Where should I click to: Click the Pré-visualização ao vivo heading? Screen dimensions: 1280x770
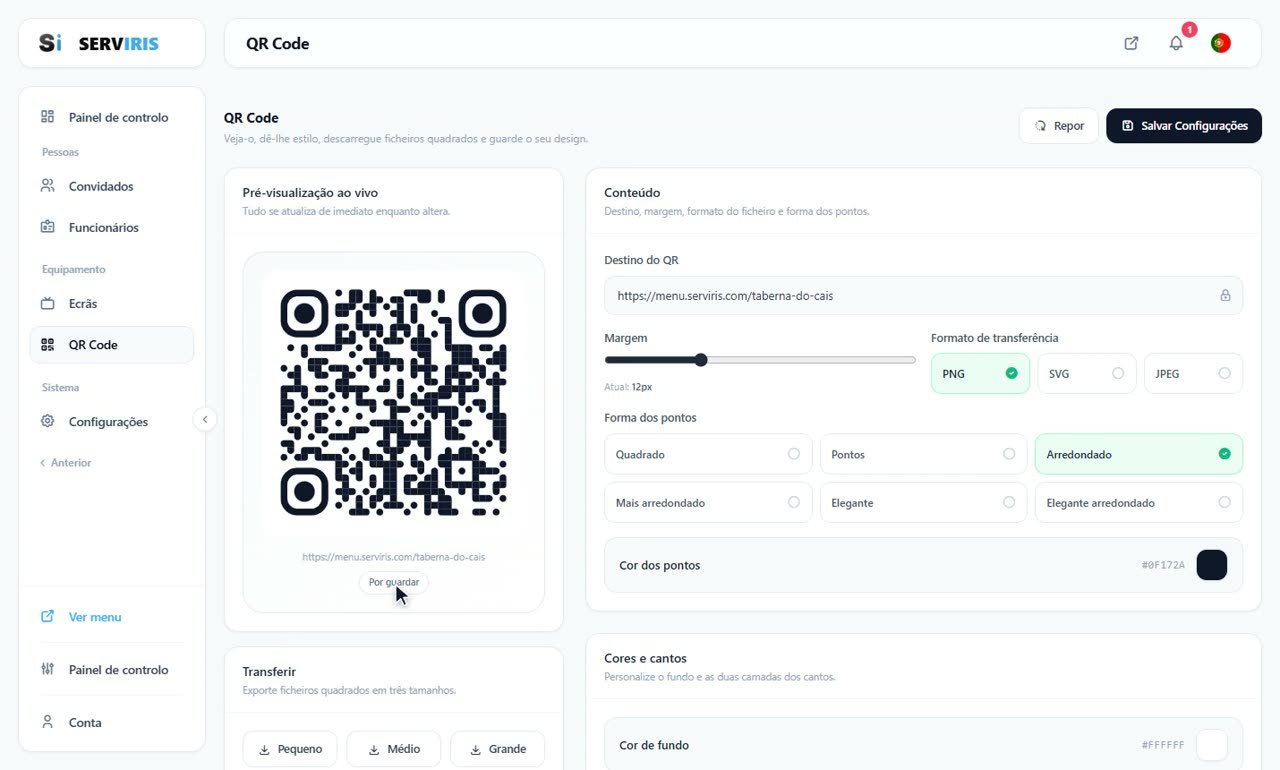[310, 192]
